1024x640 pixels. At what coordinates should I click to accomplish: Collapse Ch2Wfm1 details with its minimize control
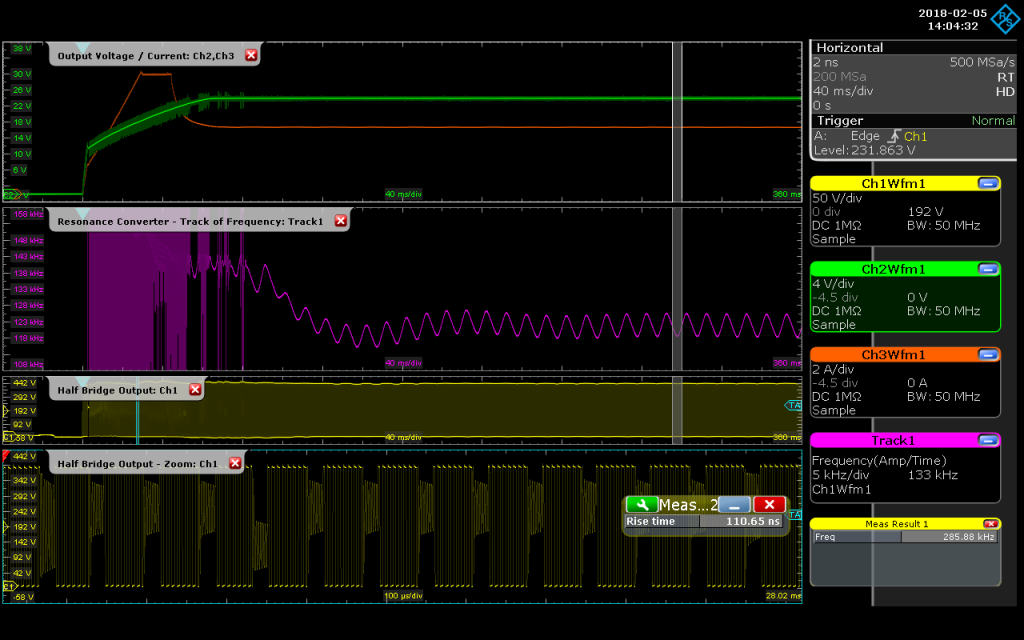(988, 269)
